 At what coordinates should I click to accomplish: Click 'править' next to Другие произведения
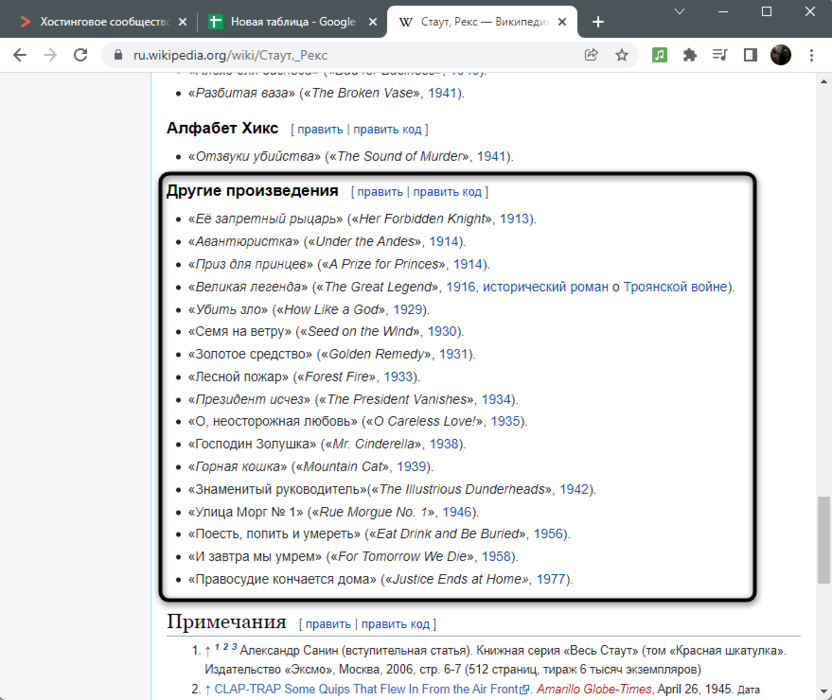(x=380, y=192)
